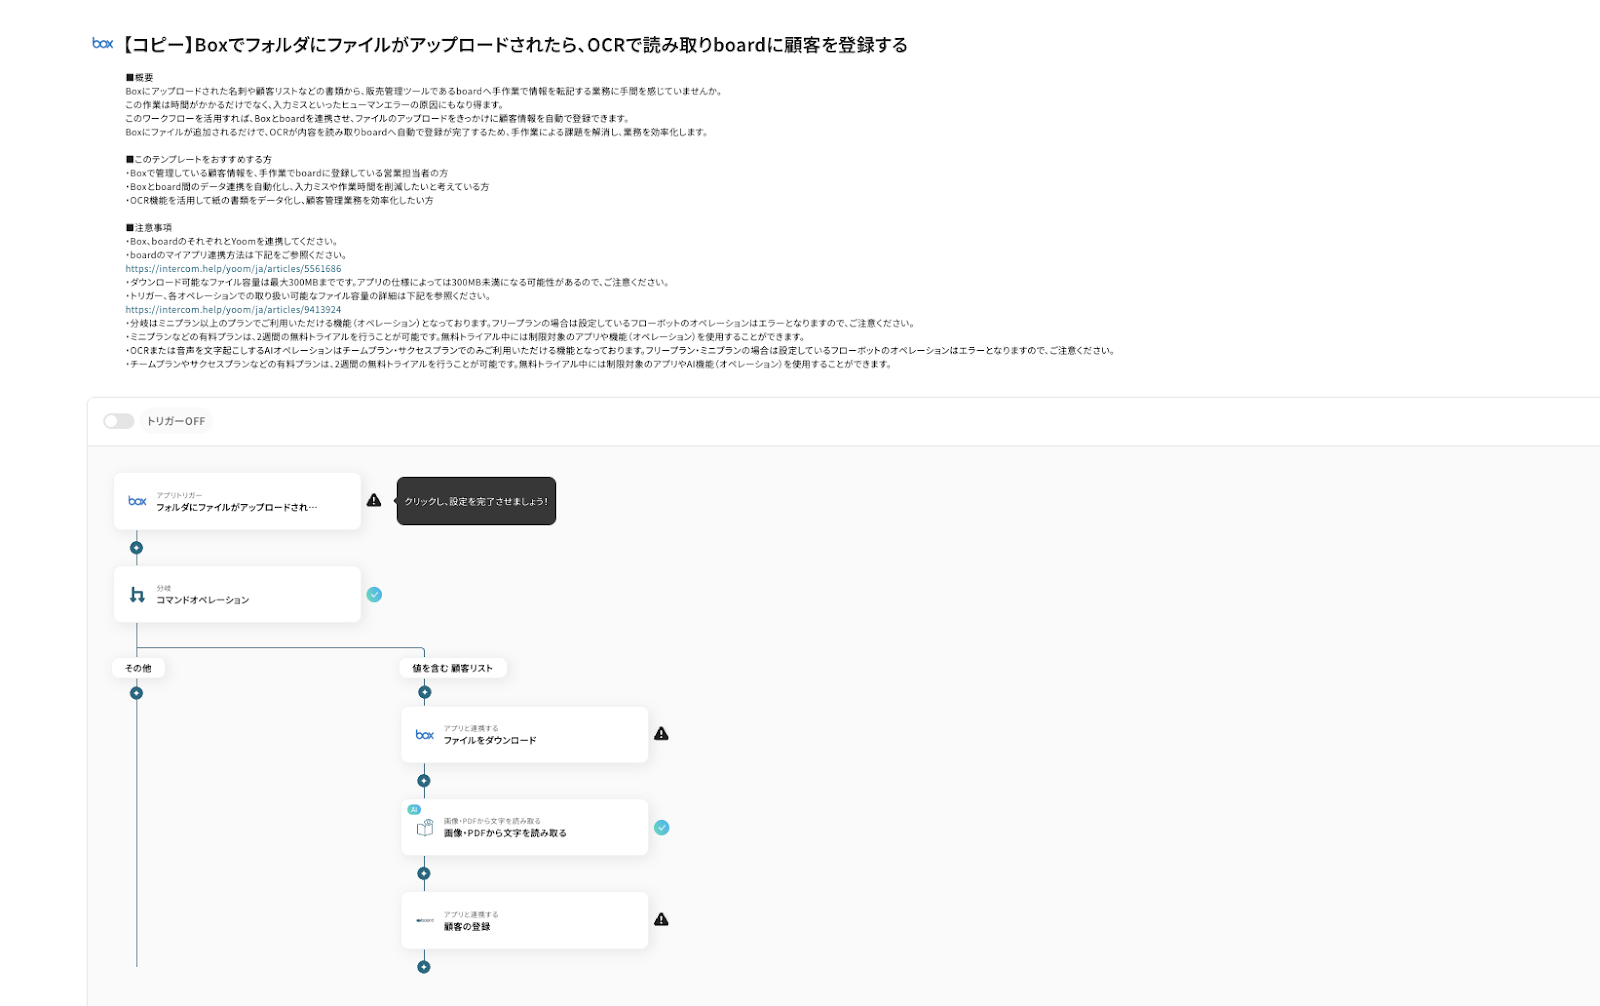The height and width of the screenshot is (1006, 1600).
Task: Add a step below the OCR step
Action: [424, 874]
